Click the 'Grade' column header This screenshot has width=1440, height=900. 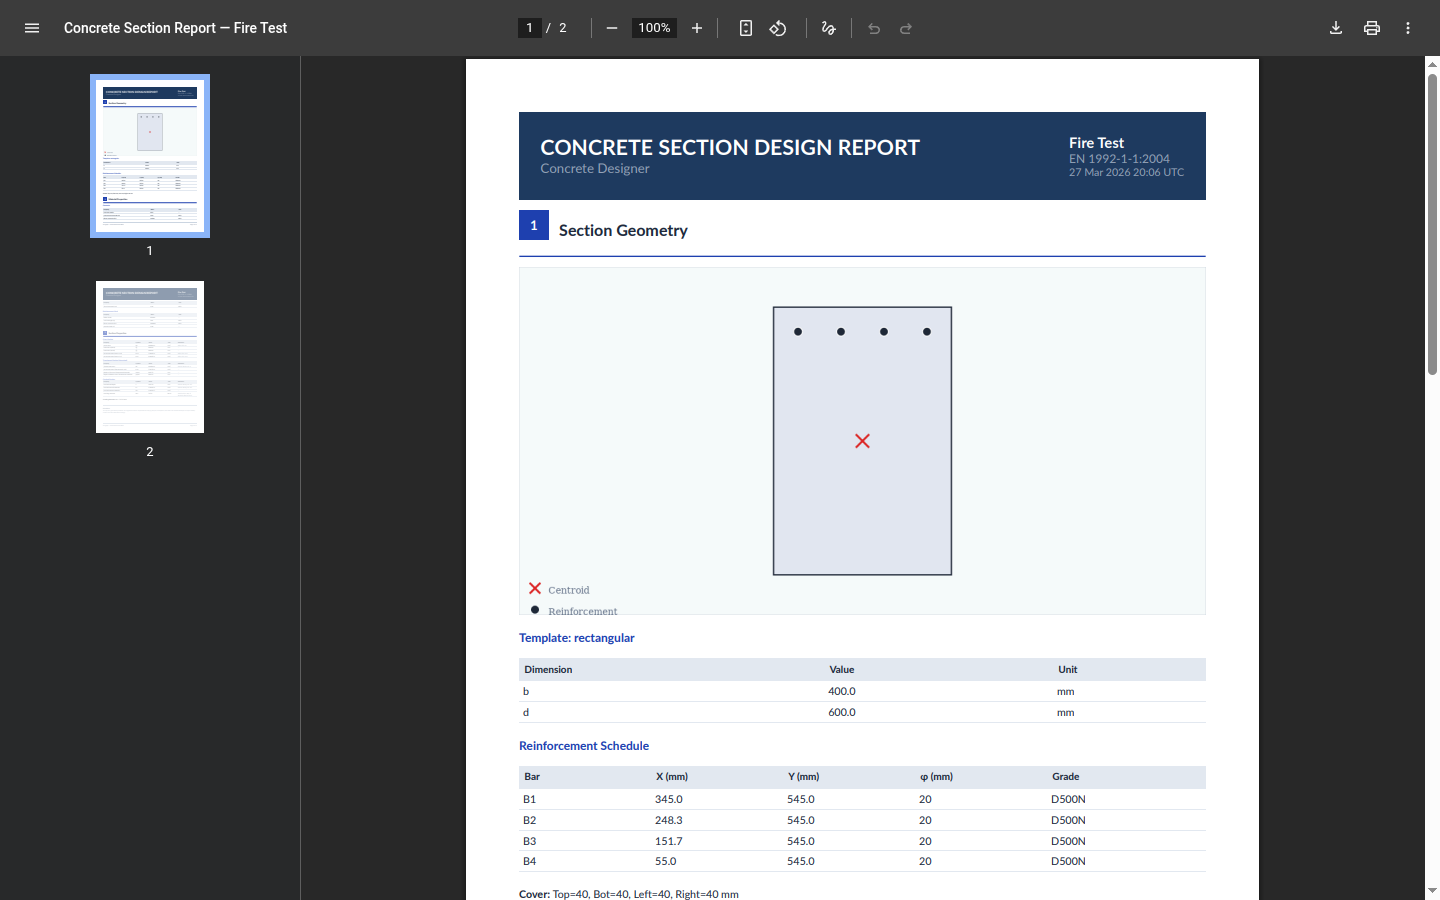pos(1066,776)
